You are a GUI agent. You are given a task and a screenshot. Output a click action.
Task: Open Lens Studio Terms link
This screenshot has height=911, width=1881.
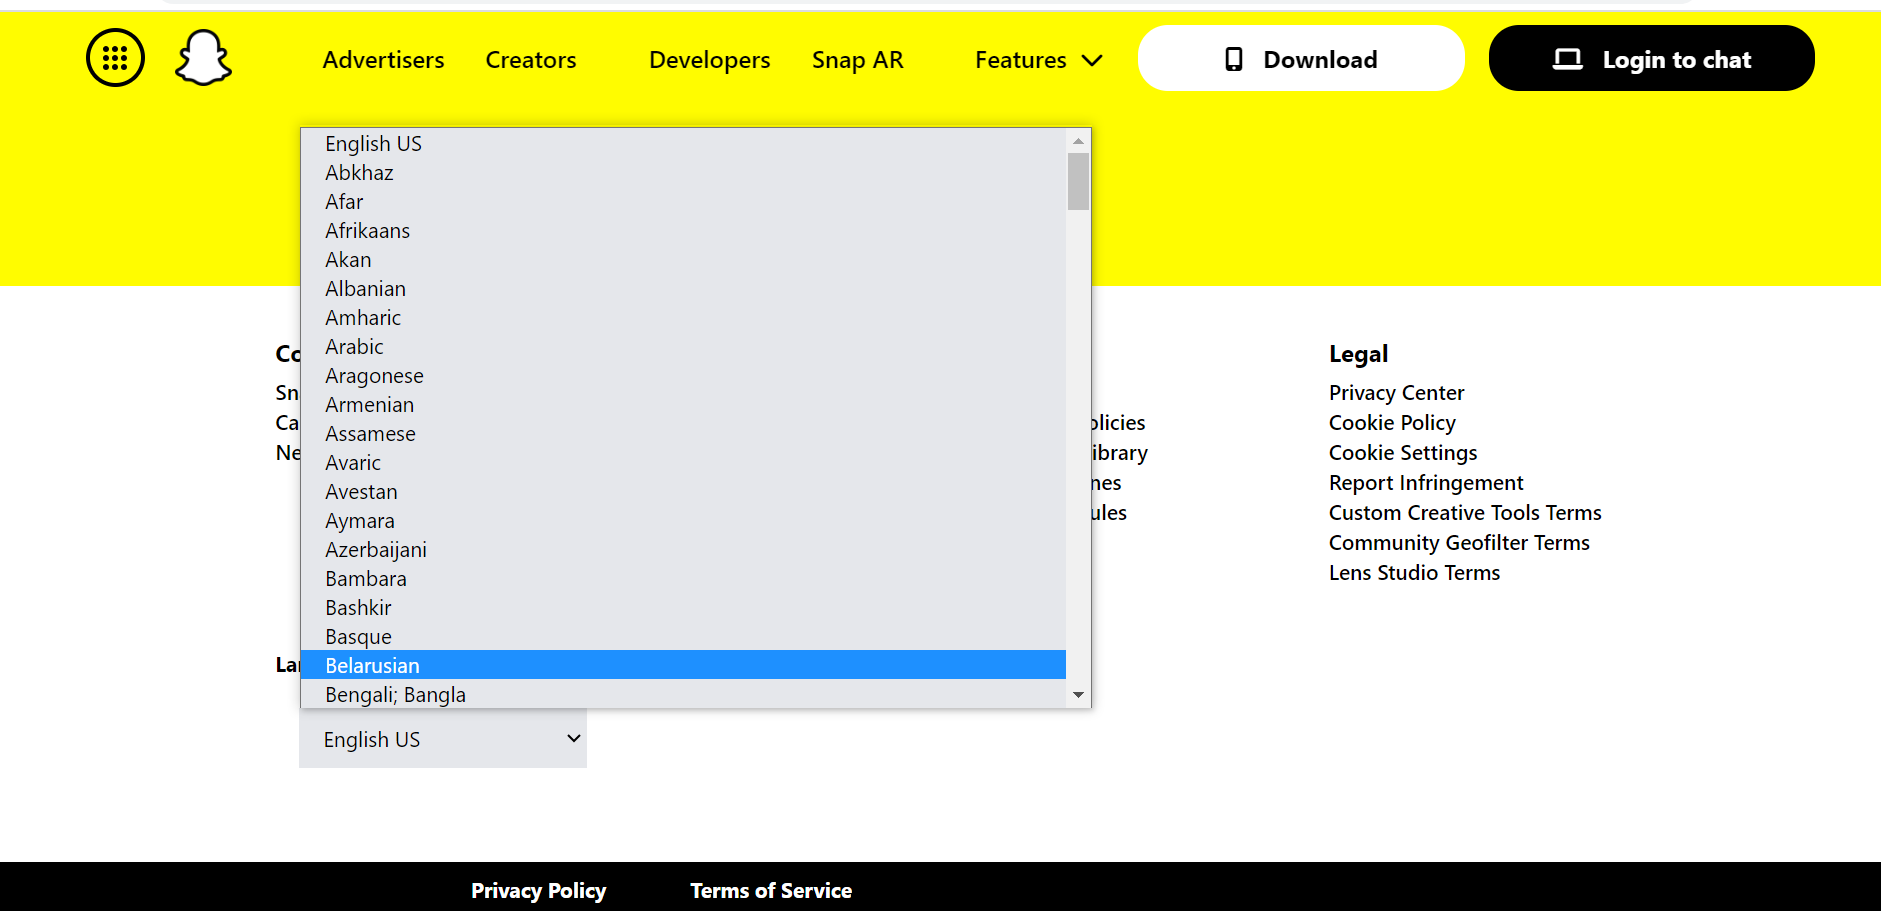pyautogui.click(x=1414, y=572)
